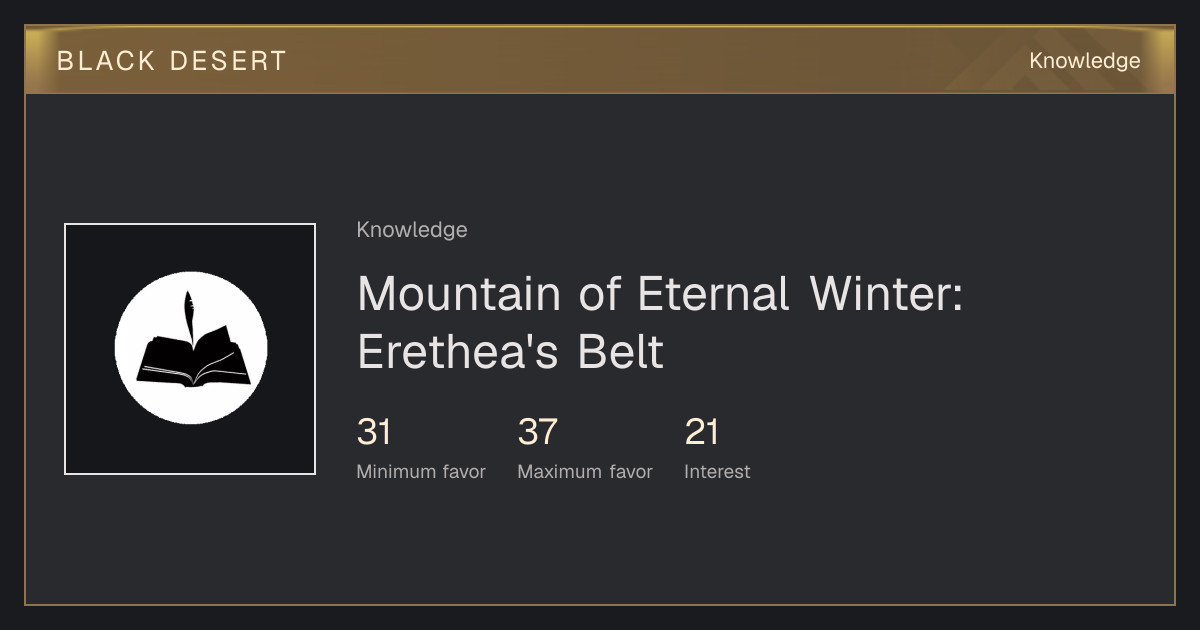Click the word Mountain in the title

pos(461,294)
